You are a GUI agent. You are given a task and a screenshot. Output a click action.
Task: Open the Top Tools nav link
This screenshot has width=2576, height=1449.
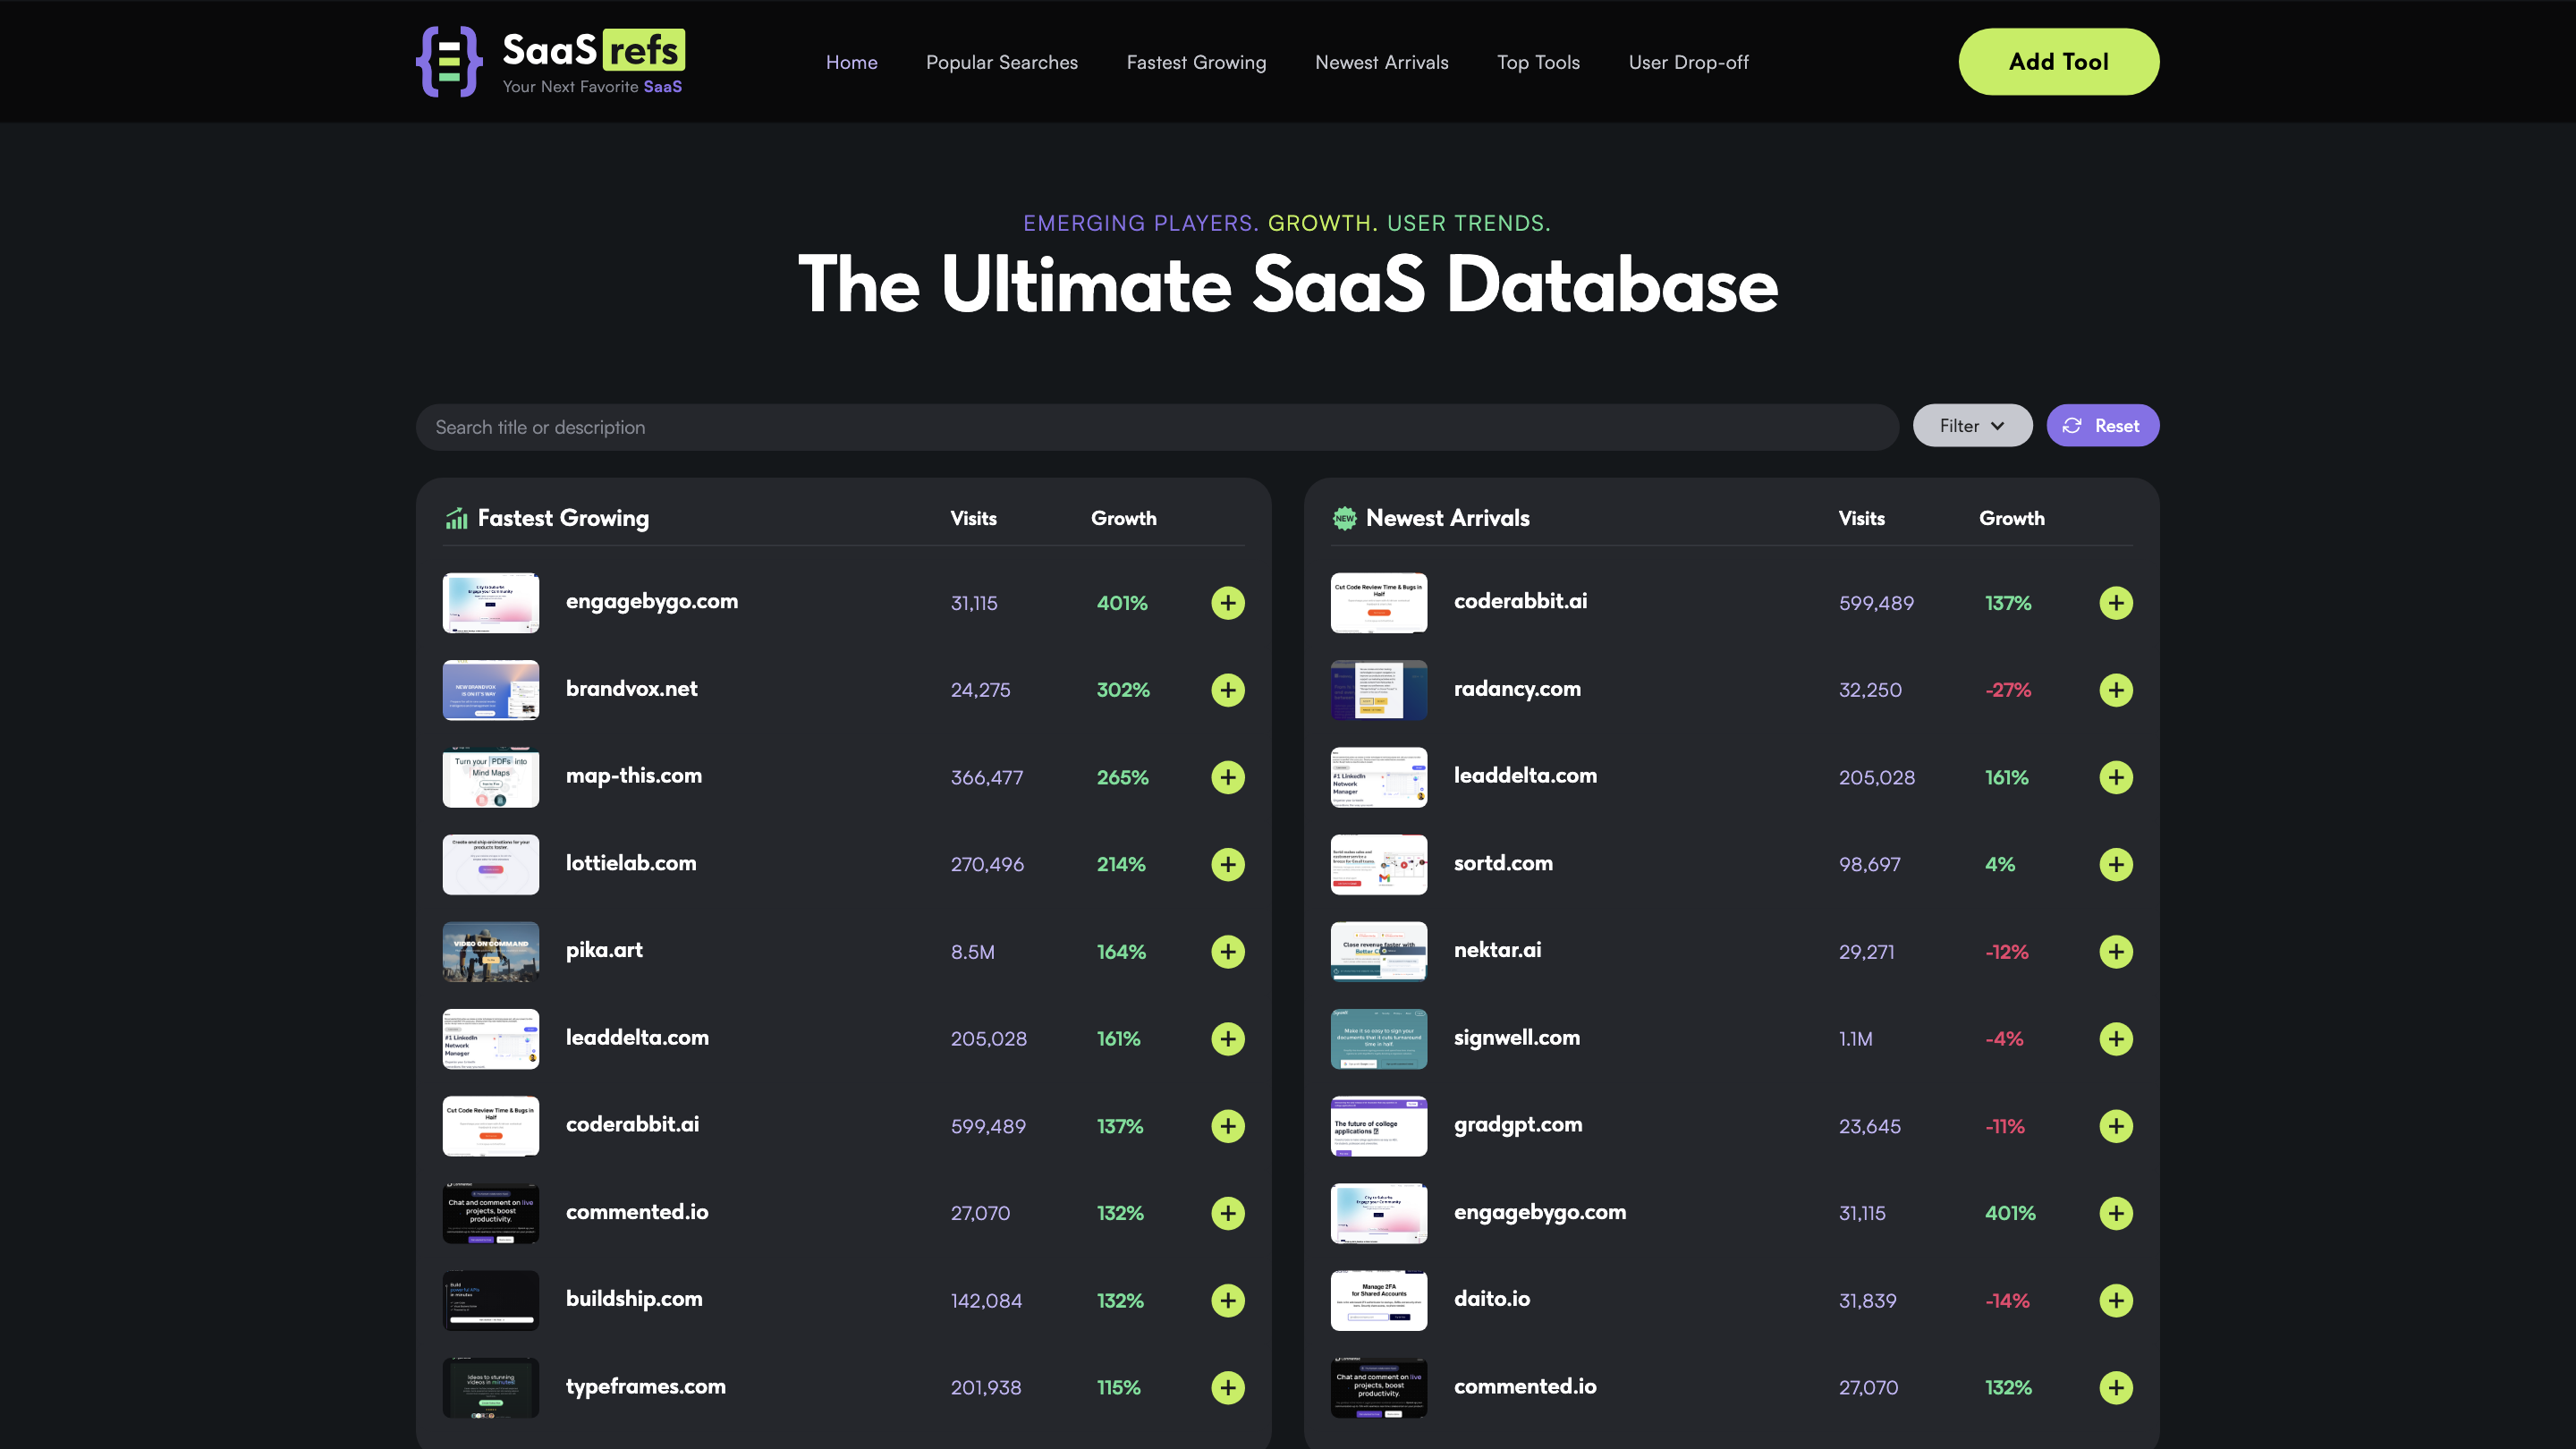pos(1537,62)
